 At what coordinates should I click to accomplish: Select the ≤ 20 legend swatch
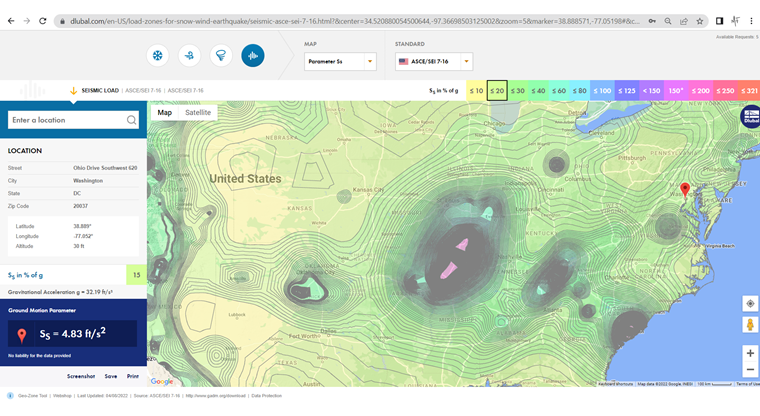(x=497, y=91)
